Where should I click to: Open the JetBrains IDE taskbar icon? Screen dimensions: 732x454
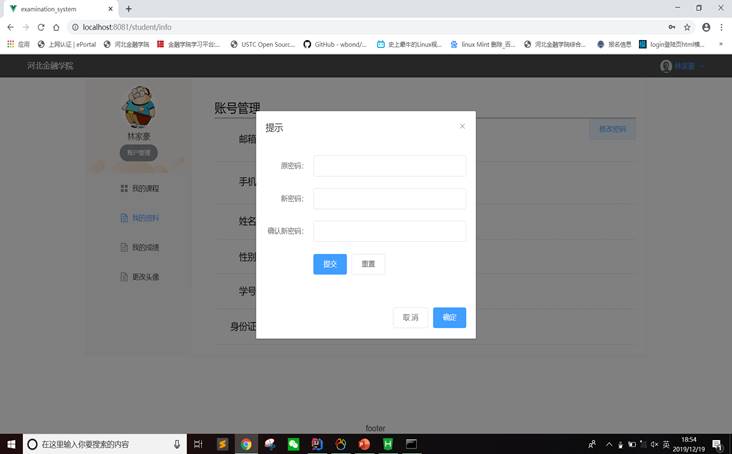[317, 444]
